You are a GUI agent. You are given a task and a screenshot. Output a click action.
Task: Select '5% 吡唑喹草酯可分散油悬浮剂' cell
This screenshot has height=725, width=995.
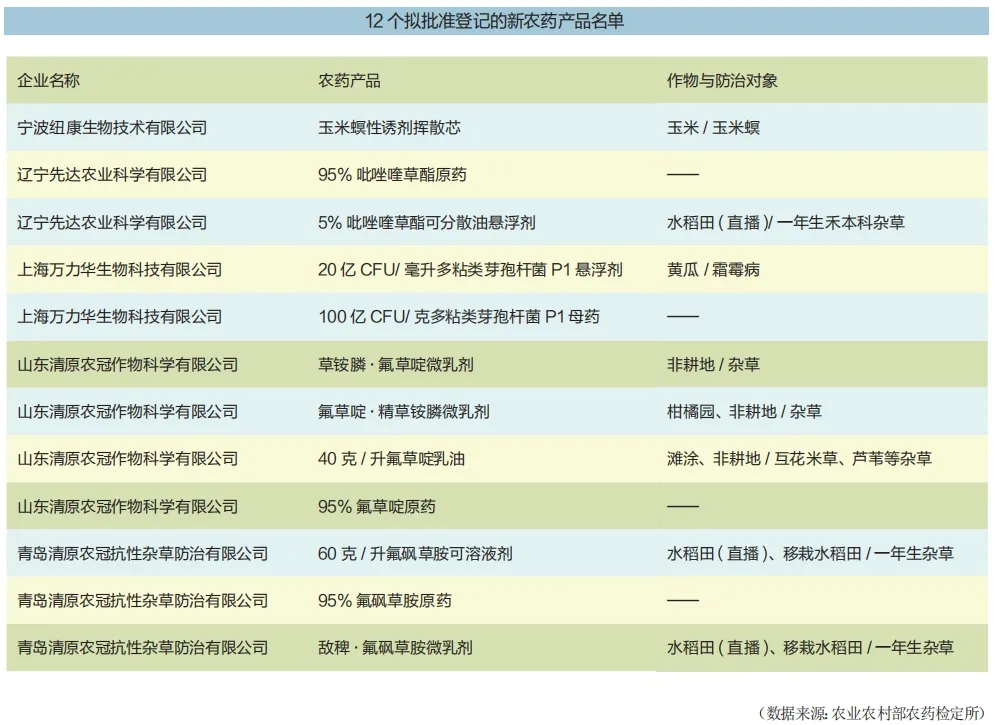(x=426, y=223)
